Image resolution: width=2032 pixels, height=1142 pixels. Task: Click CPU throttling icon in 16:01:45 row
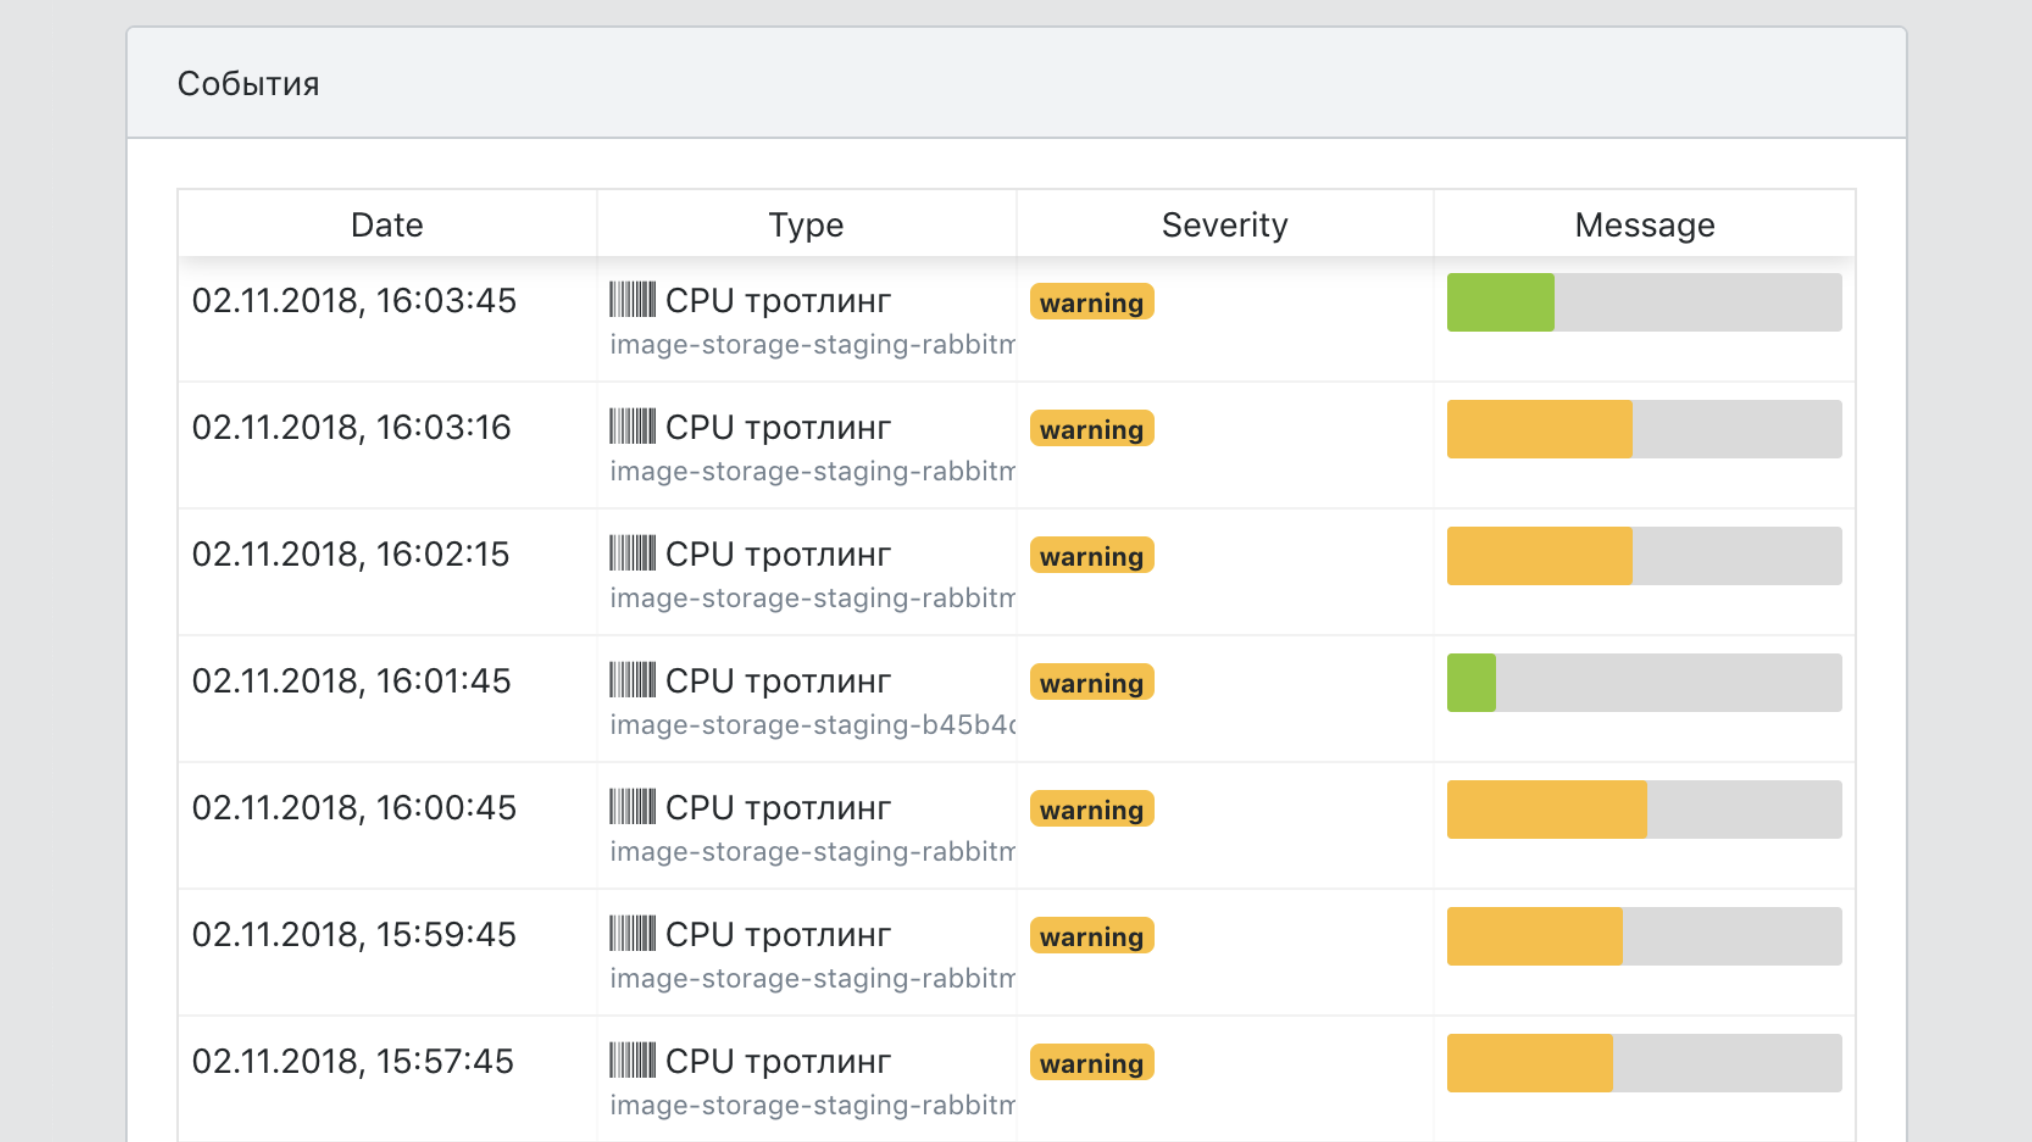coord(632,680)
